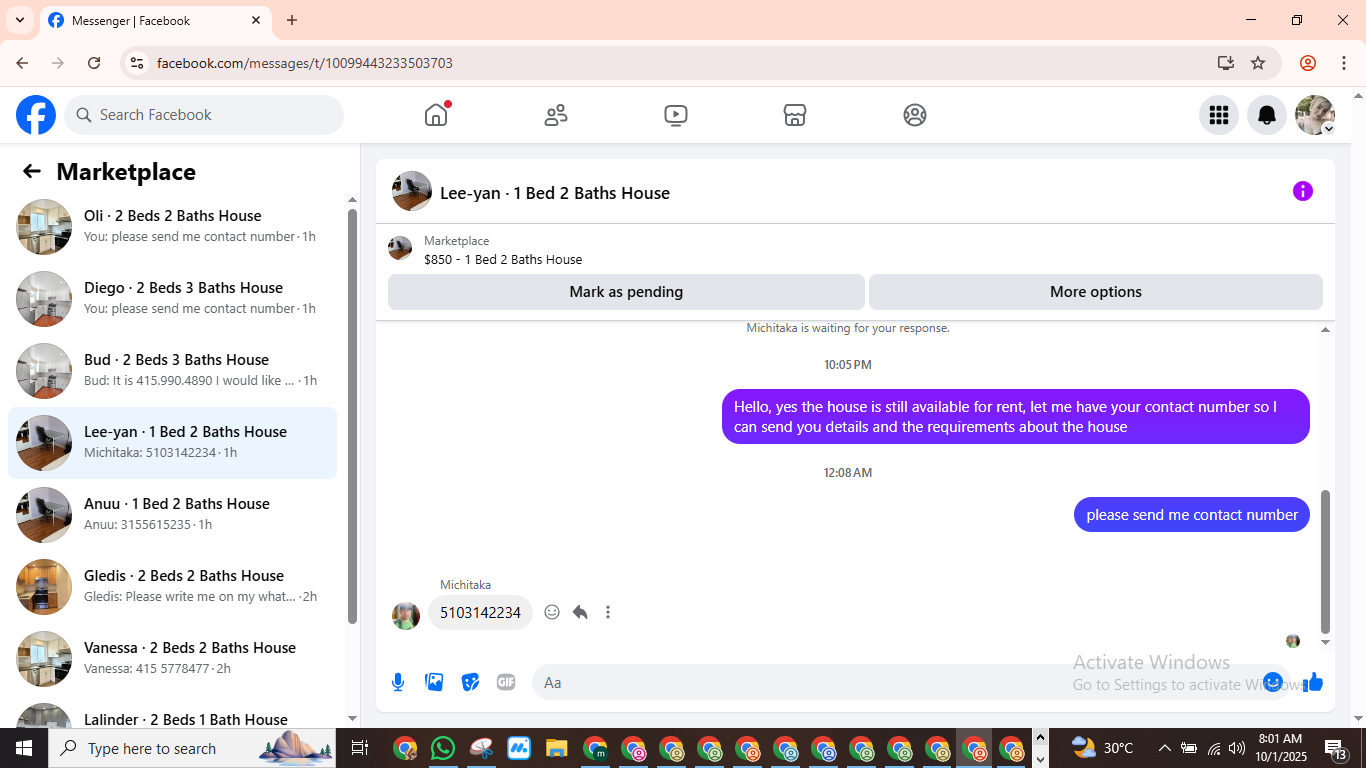The image size is (1366, 768).
Task: Open the Chrome profile icon
Action: 1308,63
